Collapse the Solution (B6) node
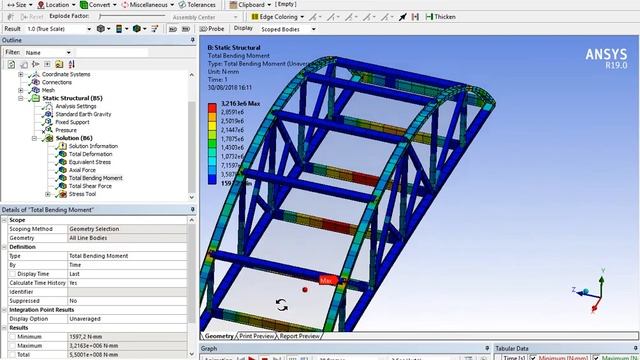The image size is (640, 360). click(34, 138)
